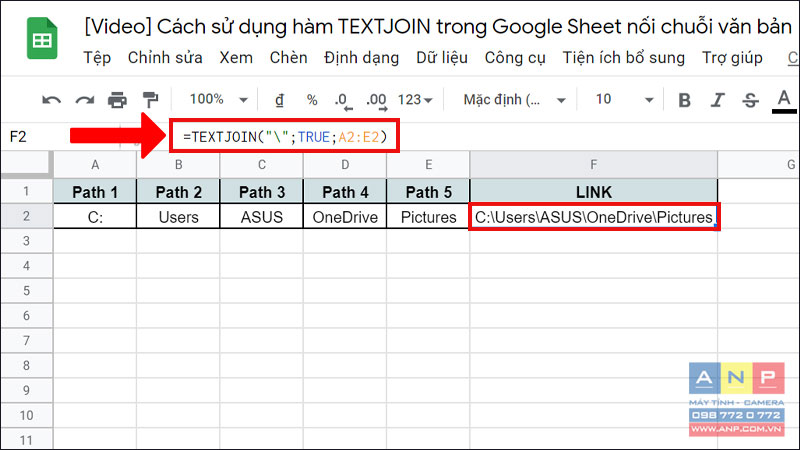The height and width of the screenshot is (450, 800).
Task: Format as percent
Action: (312, 100)
